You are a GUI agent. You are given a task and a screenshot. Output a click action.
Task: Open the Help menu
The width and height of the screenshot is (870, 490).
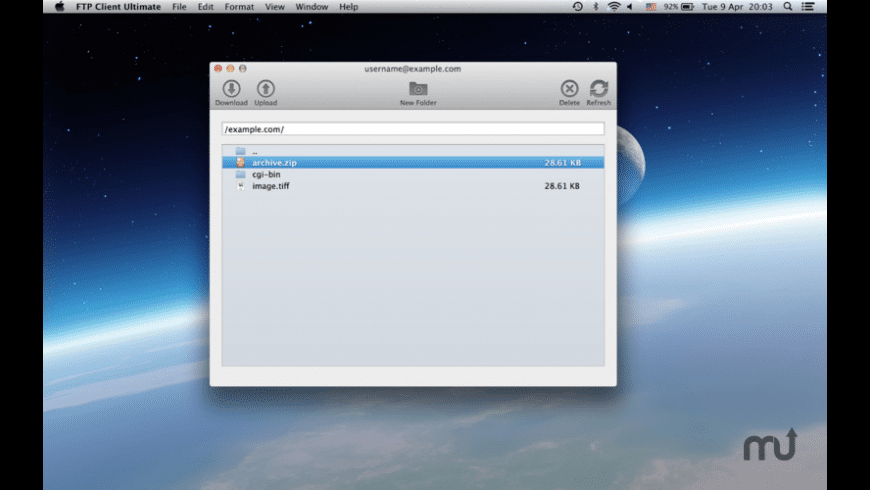click(x=348, y=7)
